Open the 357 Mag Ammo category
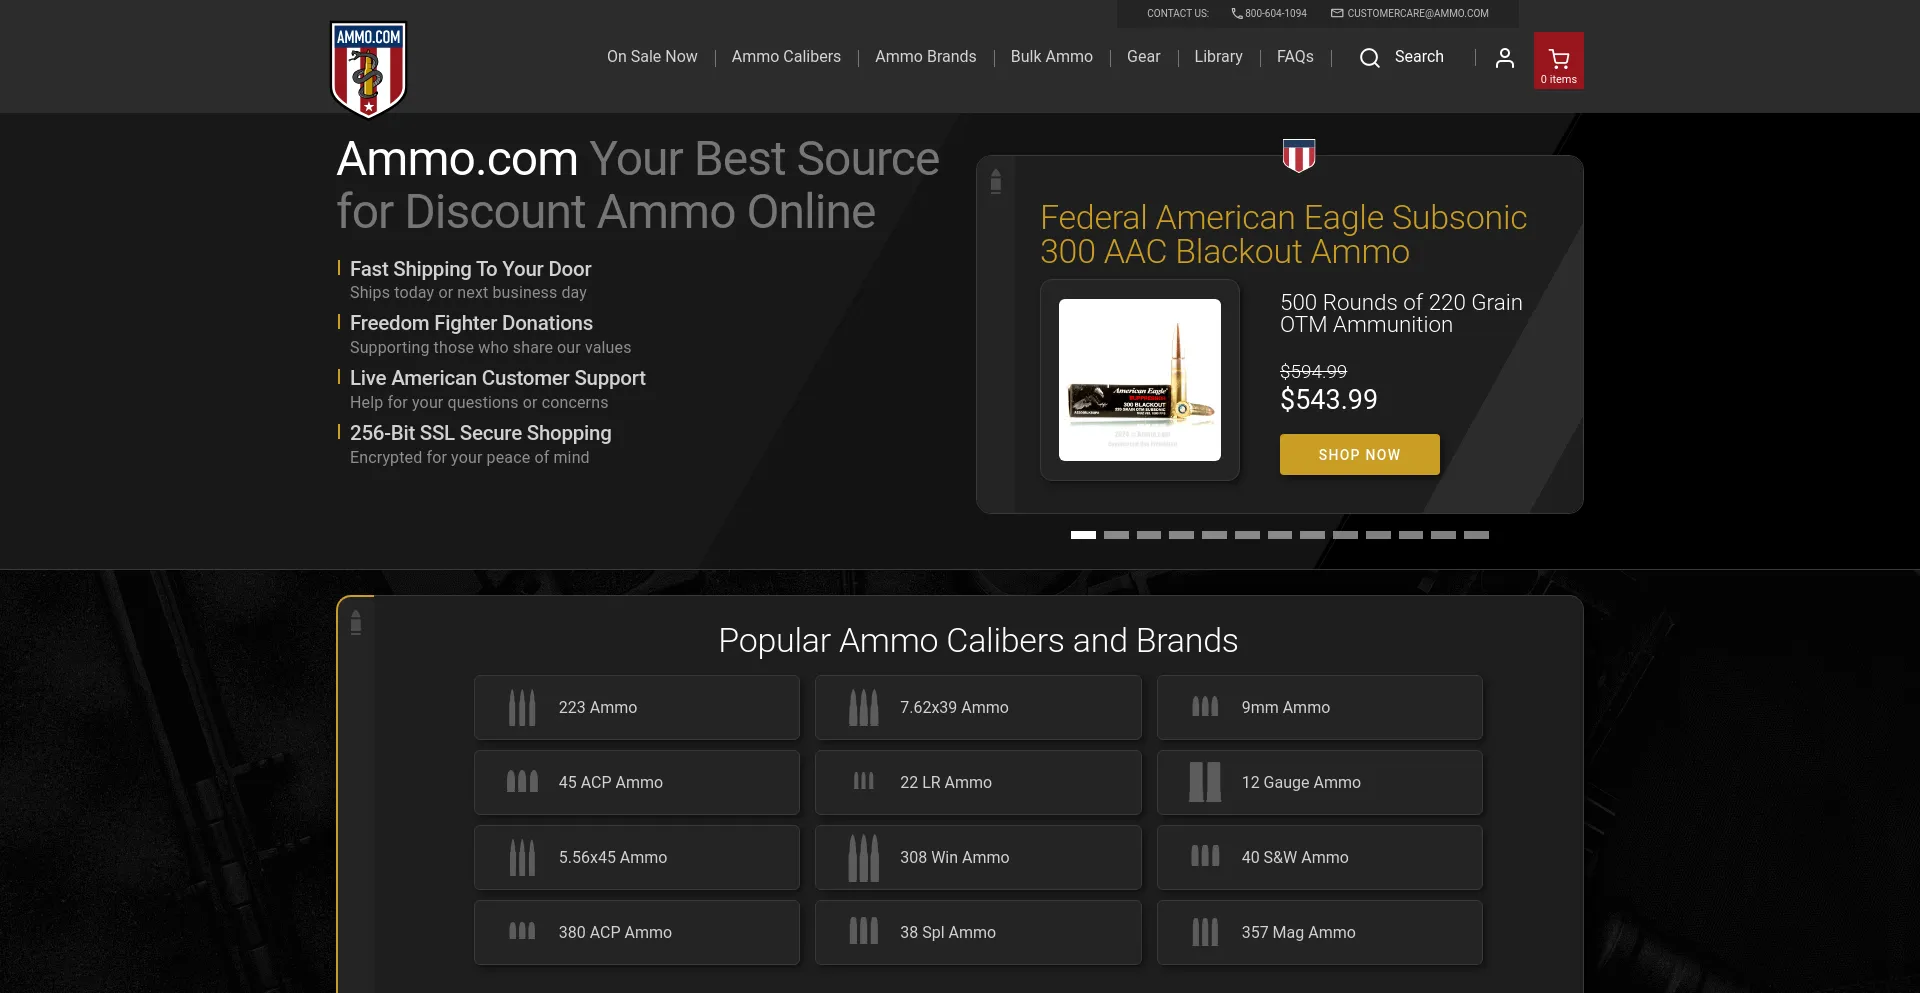Viewport: 1920px width, 993px height. [x=1320, y=932]
